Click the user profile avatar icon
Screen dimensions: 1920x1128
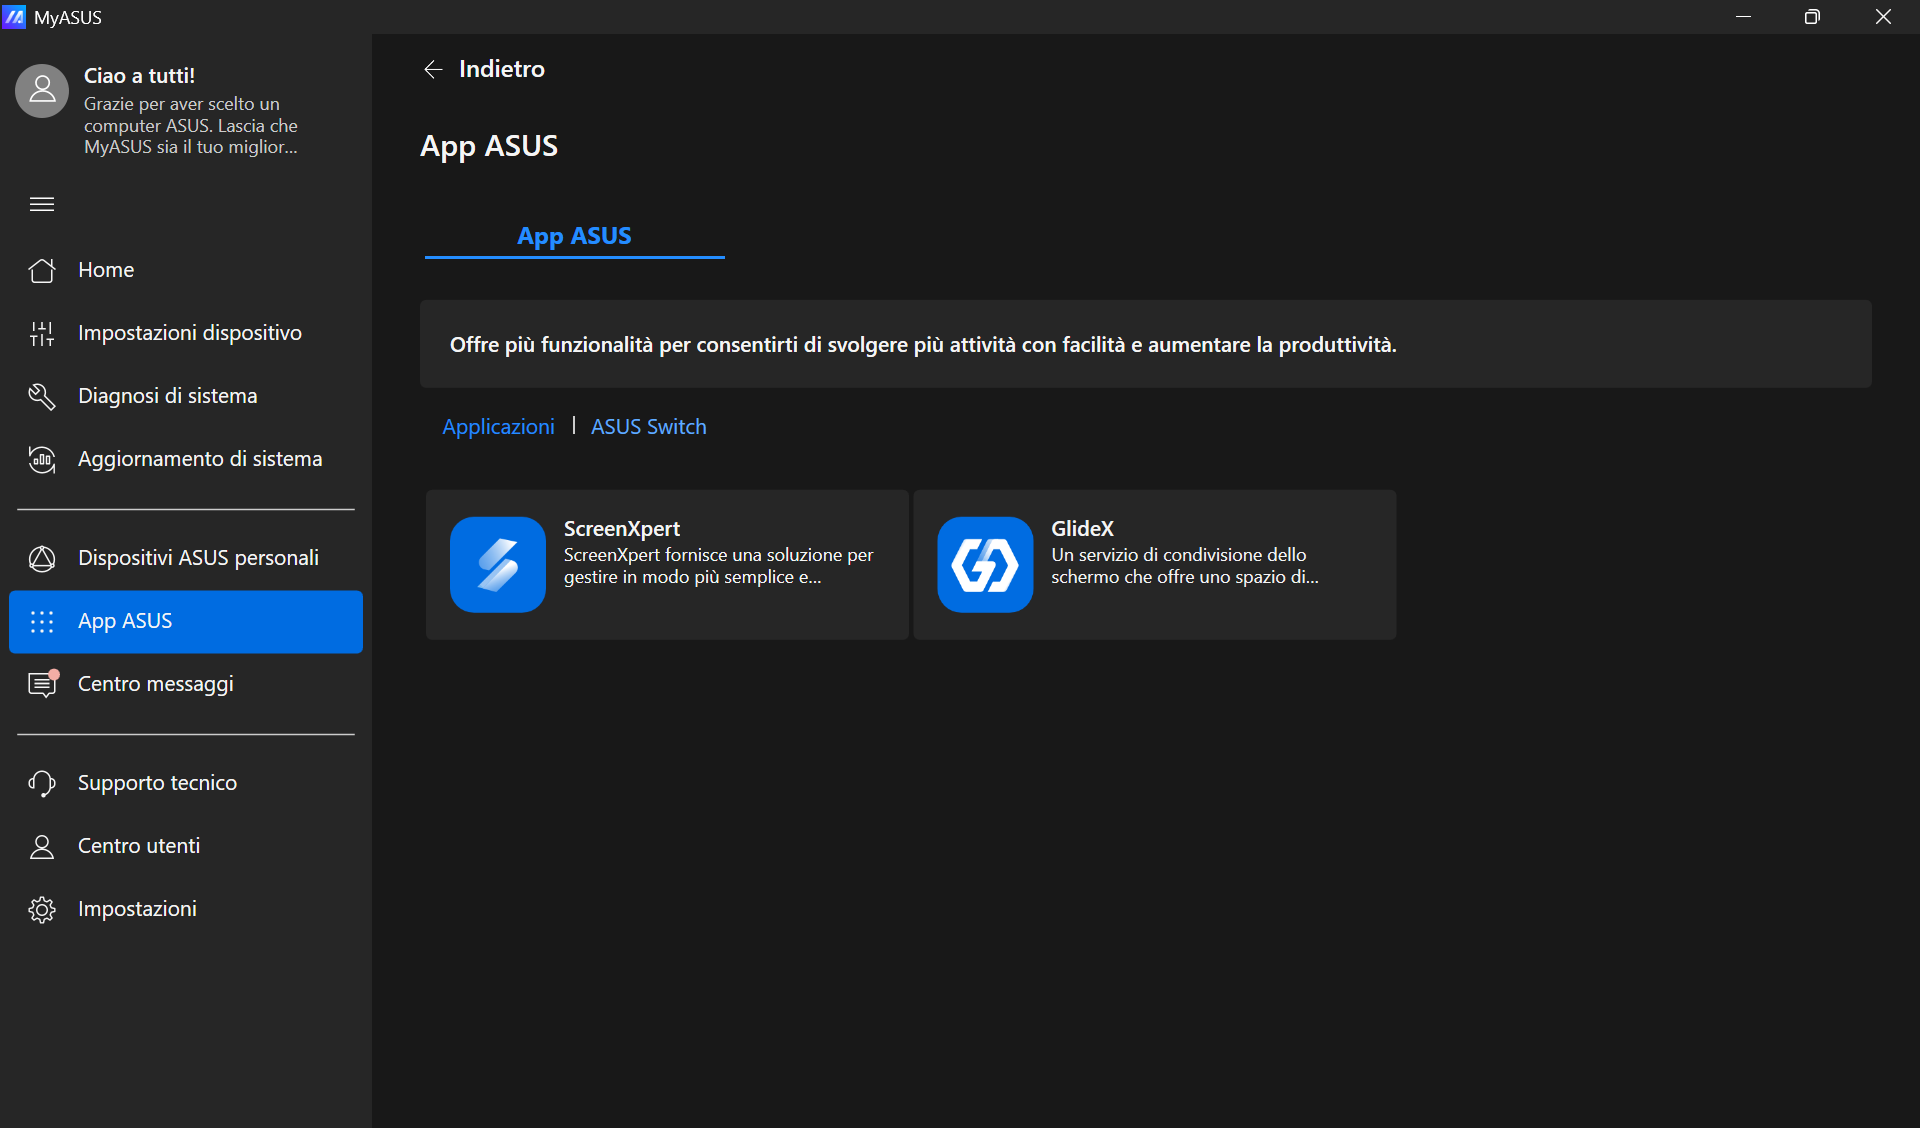pyautogui.click(x=42, y=91)
